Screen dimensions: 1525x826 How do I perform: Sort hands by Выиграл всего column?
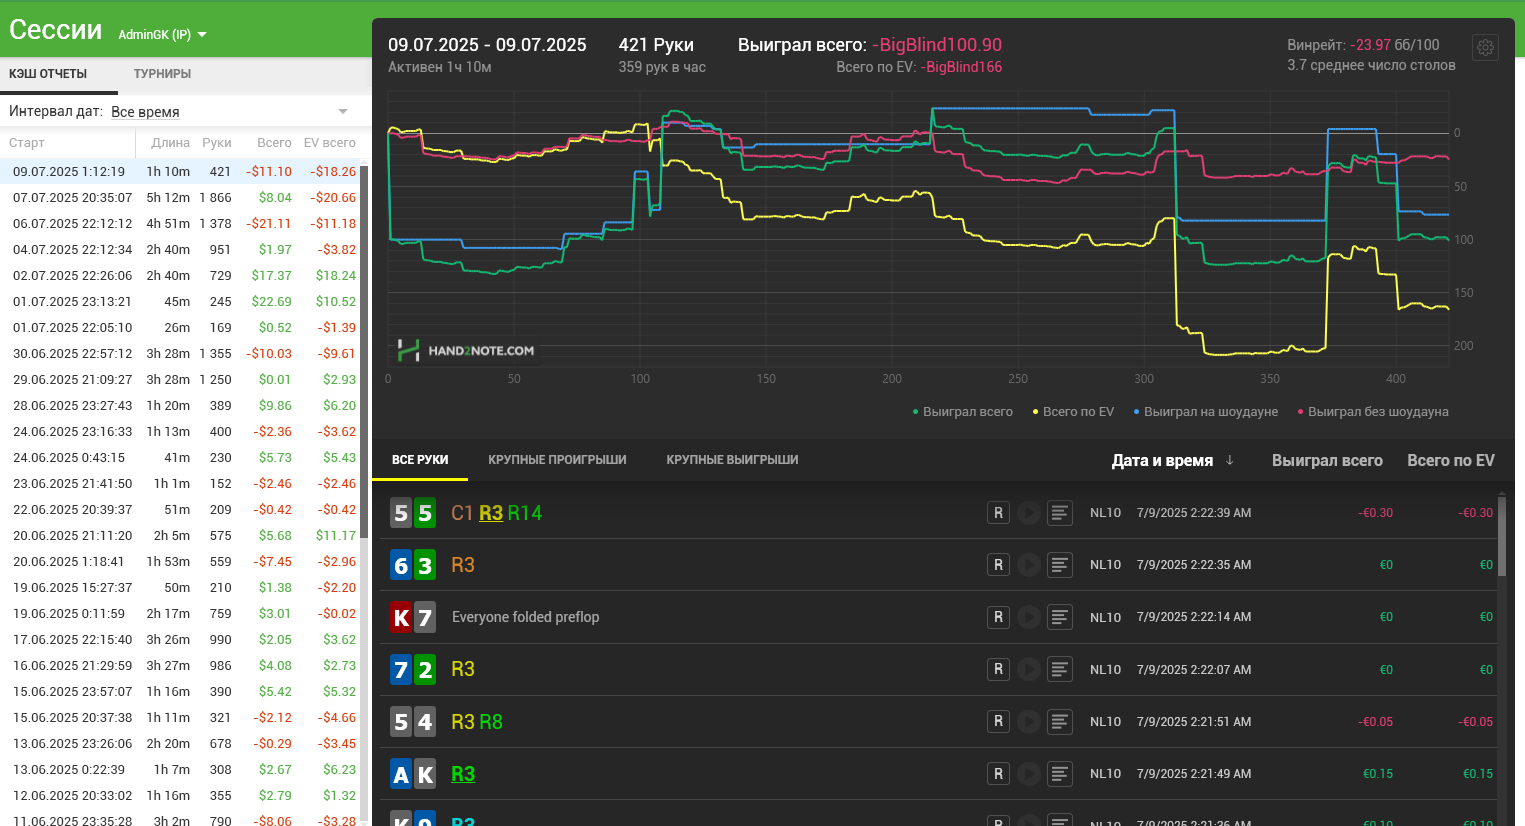coord(1327,460)
